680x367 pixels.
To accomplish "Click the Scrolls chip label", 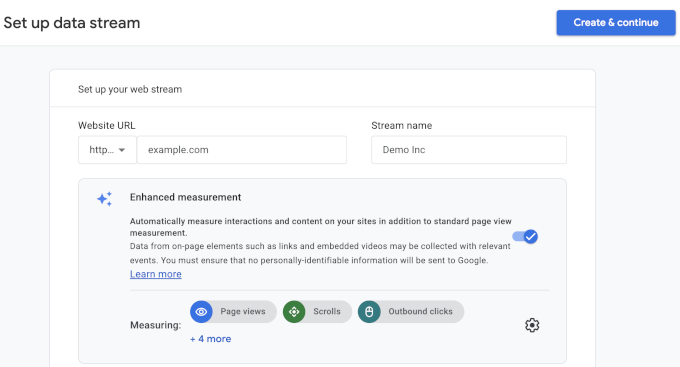I will click(x=327, y=311).
